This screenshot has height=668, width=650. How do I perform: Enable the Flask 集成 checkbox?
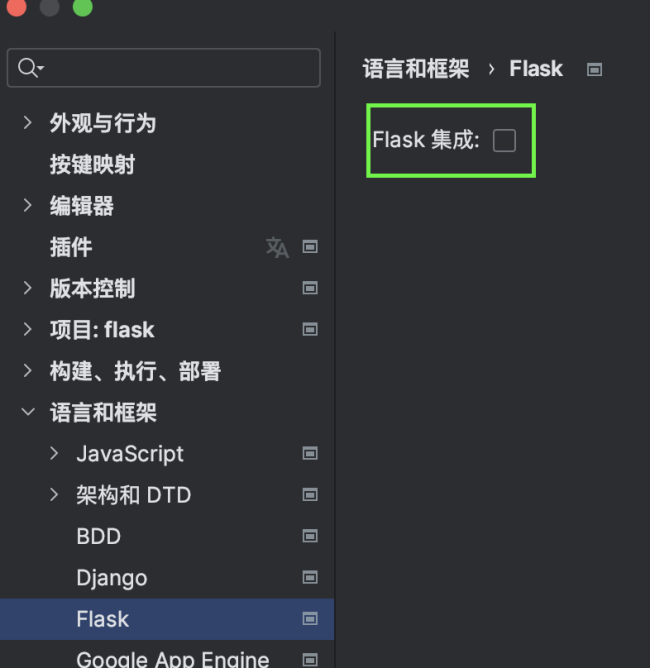(x=504, y=141)
